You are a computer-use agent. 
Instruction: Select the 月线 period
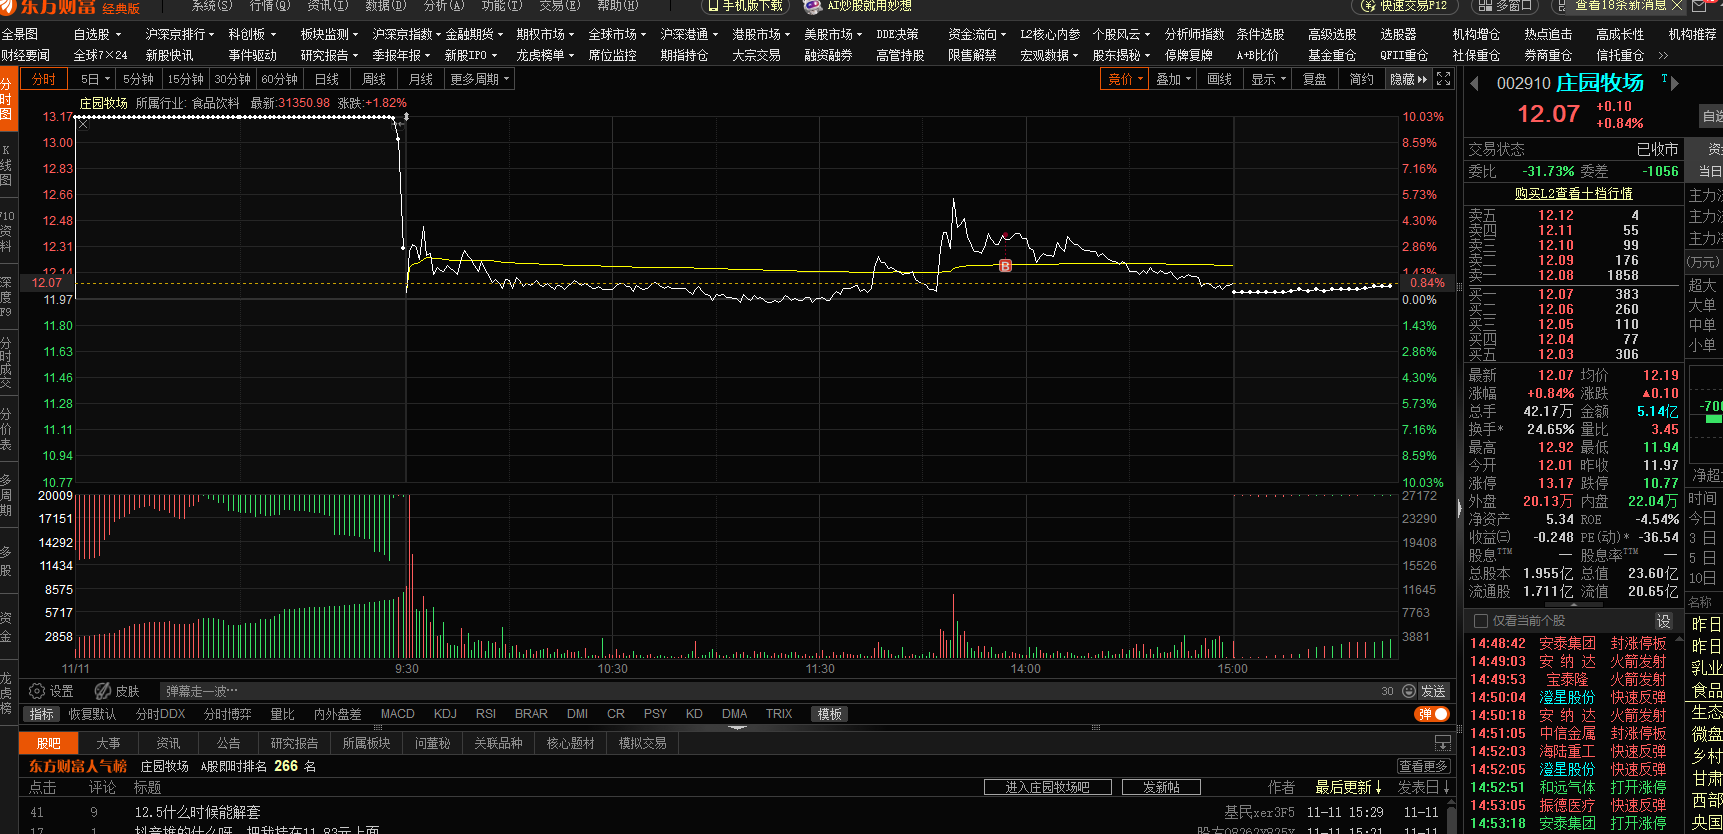coord(421,79)
